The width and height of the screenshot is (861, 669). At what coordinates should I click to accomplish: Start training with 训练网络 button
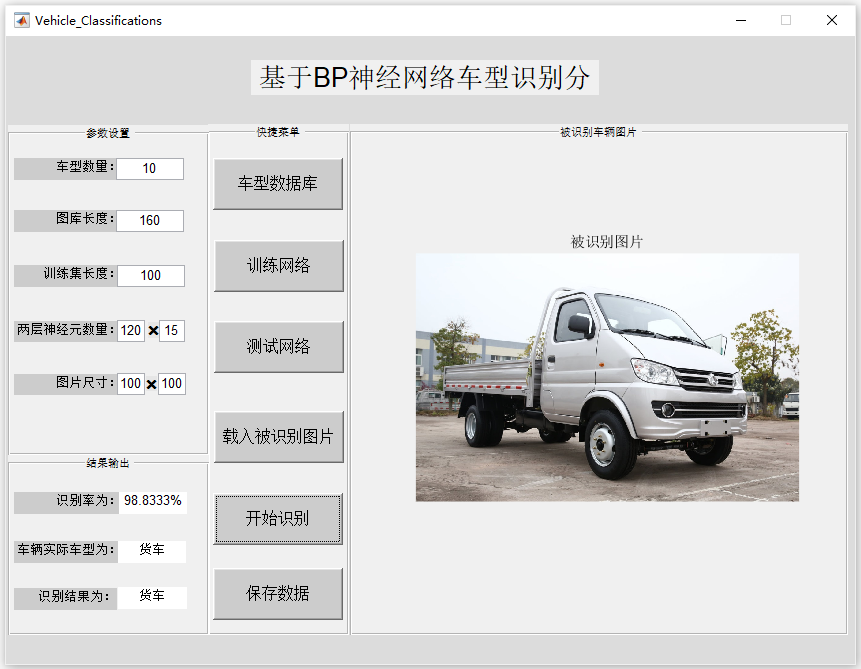[x=278, y=266]
